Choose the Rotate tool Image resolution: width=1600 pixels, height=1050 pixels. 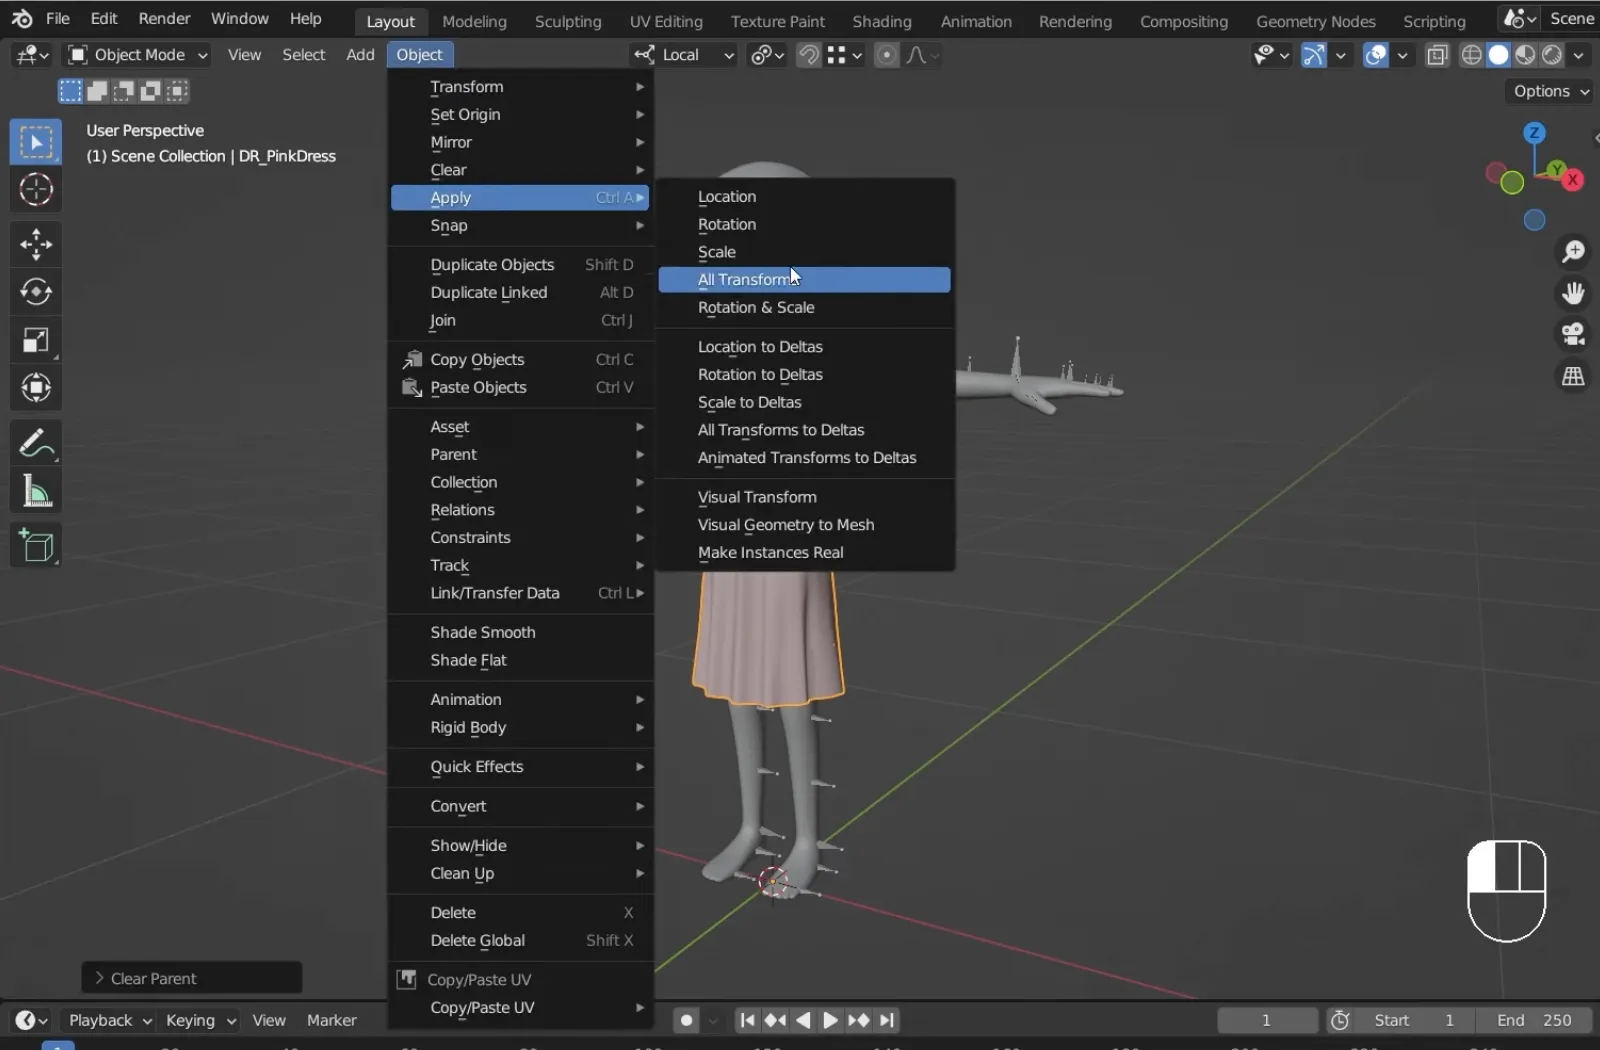pyautogui.click(x=36, y=291)
